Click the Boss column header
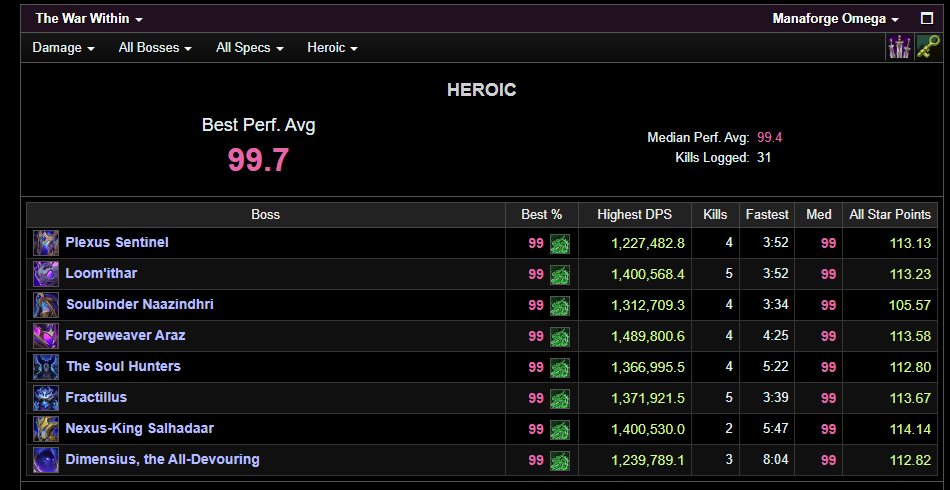Screen dimensions: 950x490 tap(265, 214)
